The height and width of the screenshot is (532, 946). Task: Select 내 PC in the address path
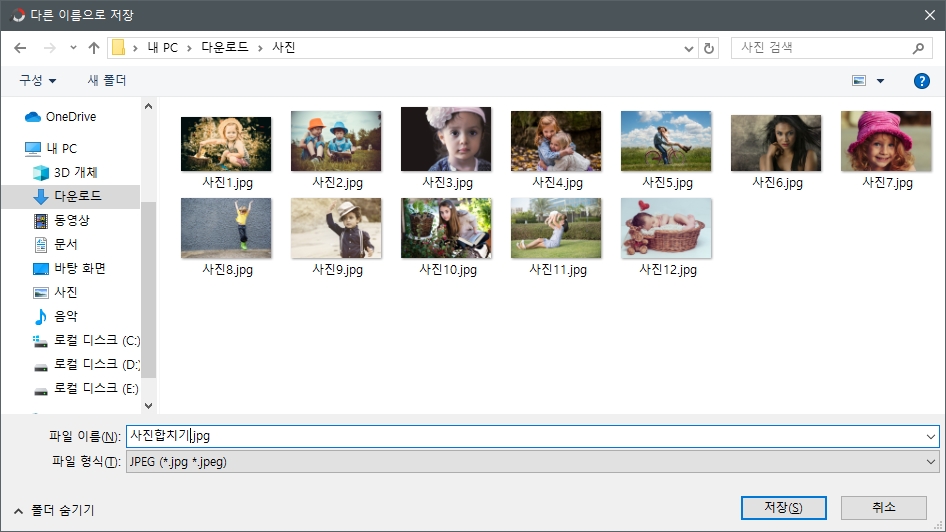pyautogui.click(x=163, y=48)
